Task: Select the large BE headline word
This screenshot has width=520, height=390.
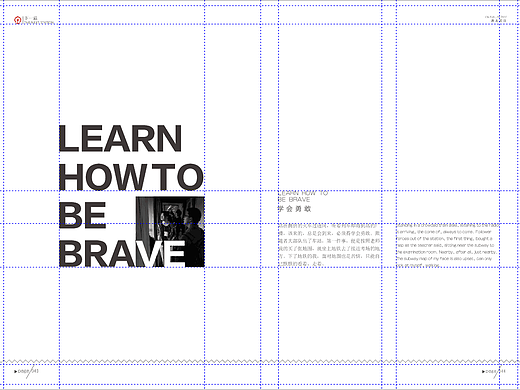Action: [x=83, y=215]
